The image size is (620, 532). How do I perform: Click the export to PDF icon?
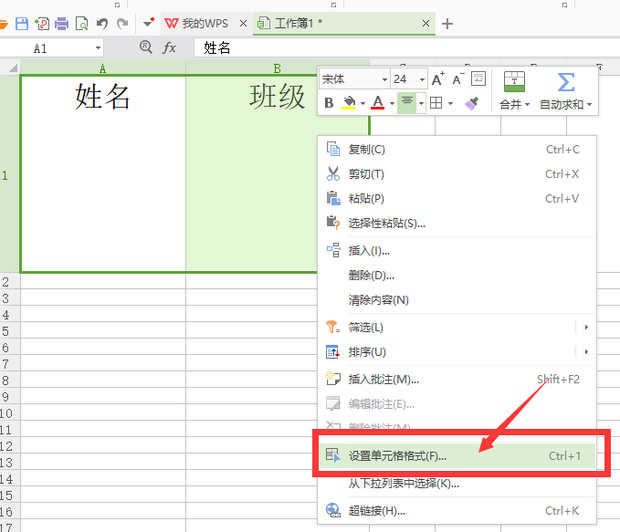(42, 24)
